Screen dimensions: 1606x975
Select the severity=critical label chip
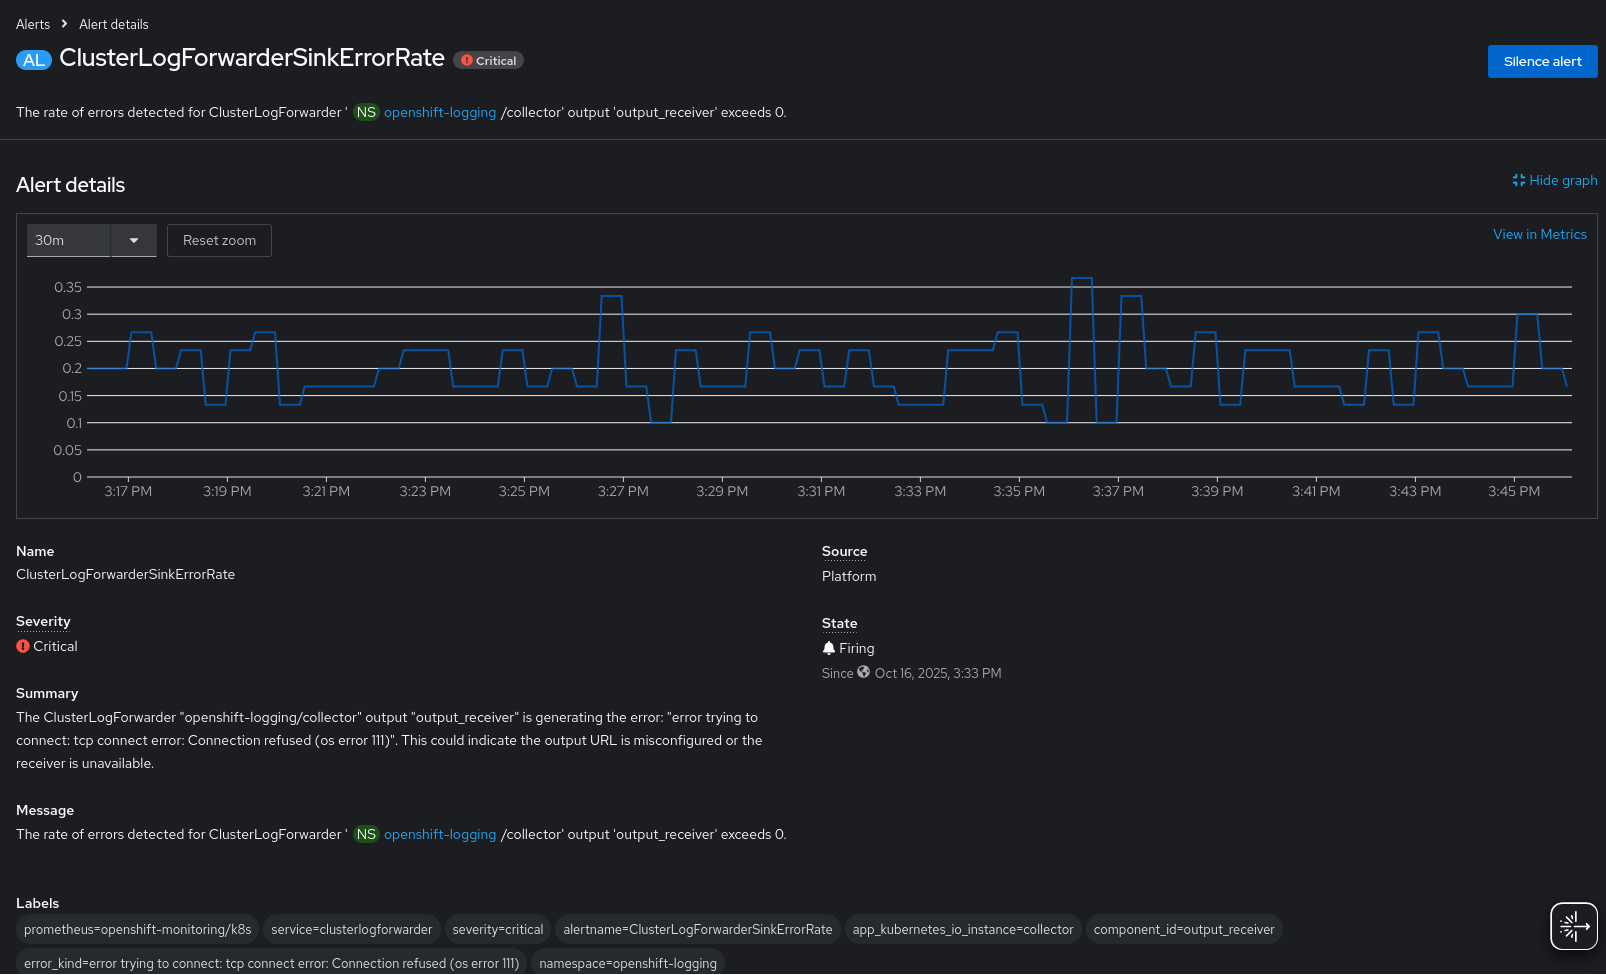(498, 929)
